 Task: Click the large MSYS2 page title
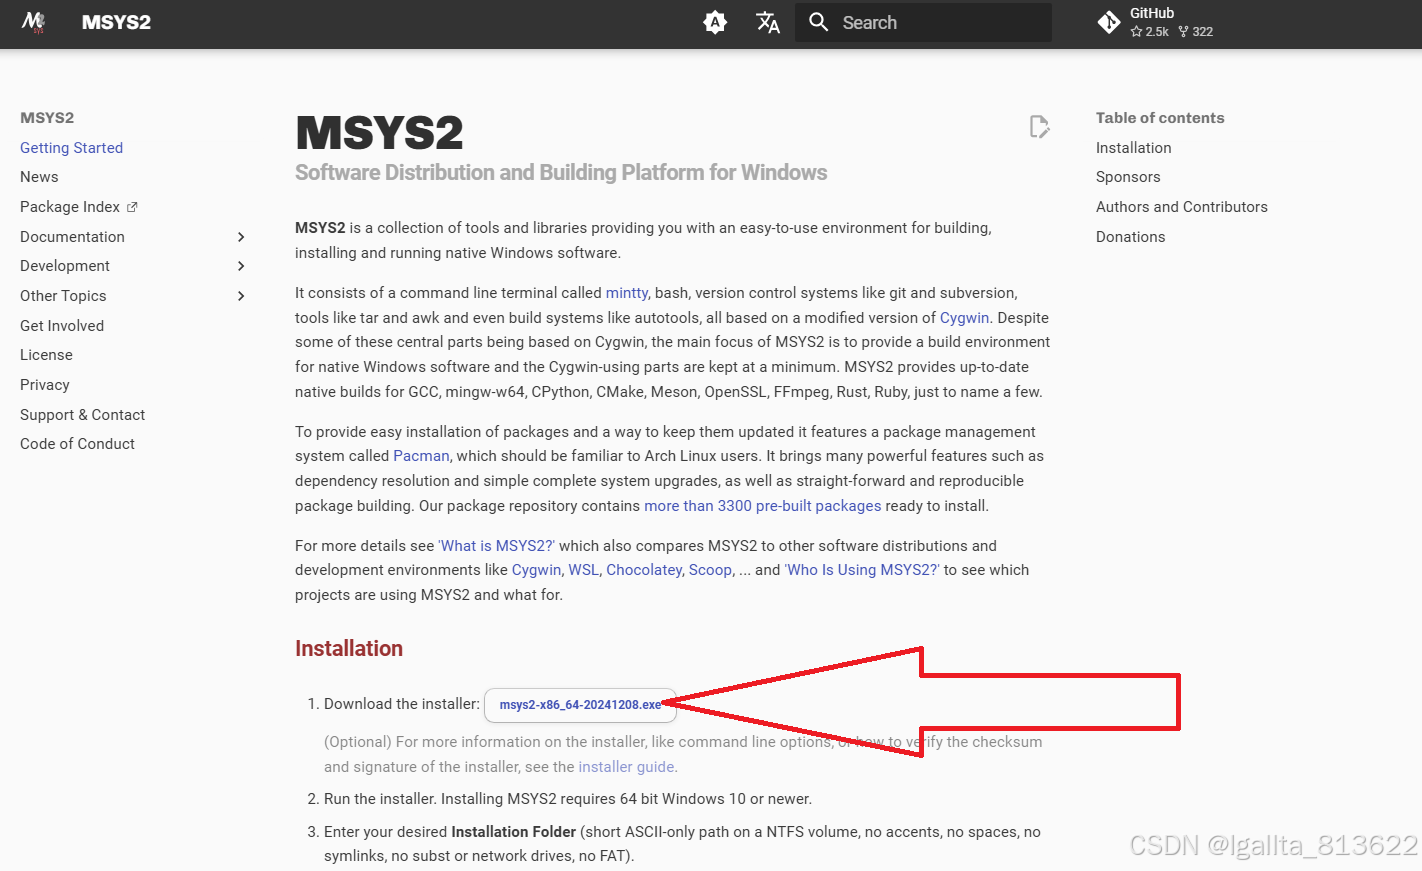pos(379,134)
